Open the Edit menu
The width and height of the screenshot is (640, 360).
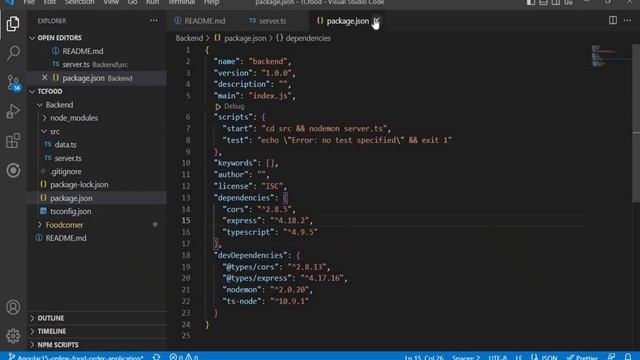pyautogui.click(x=49, y=2)
